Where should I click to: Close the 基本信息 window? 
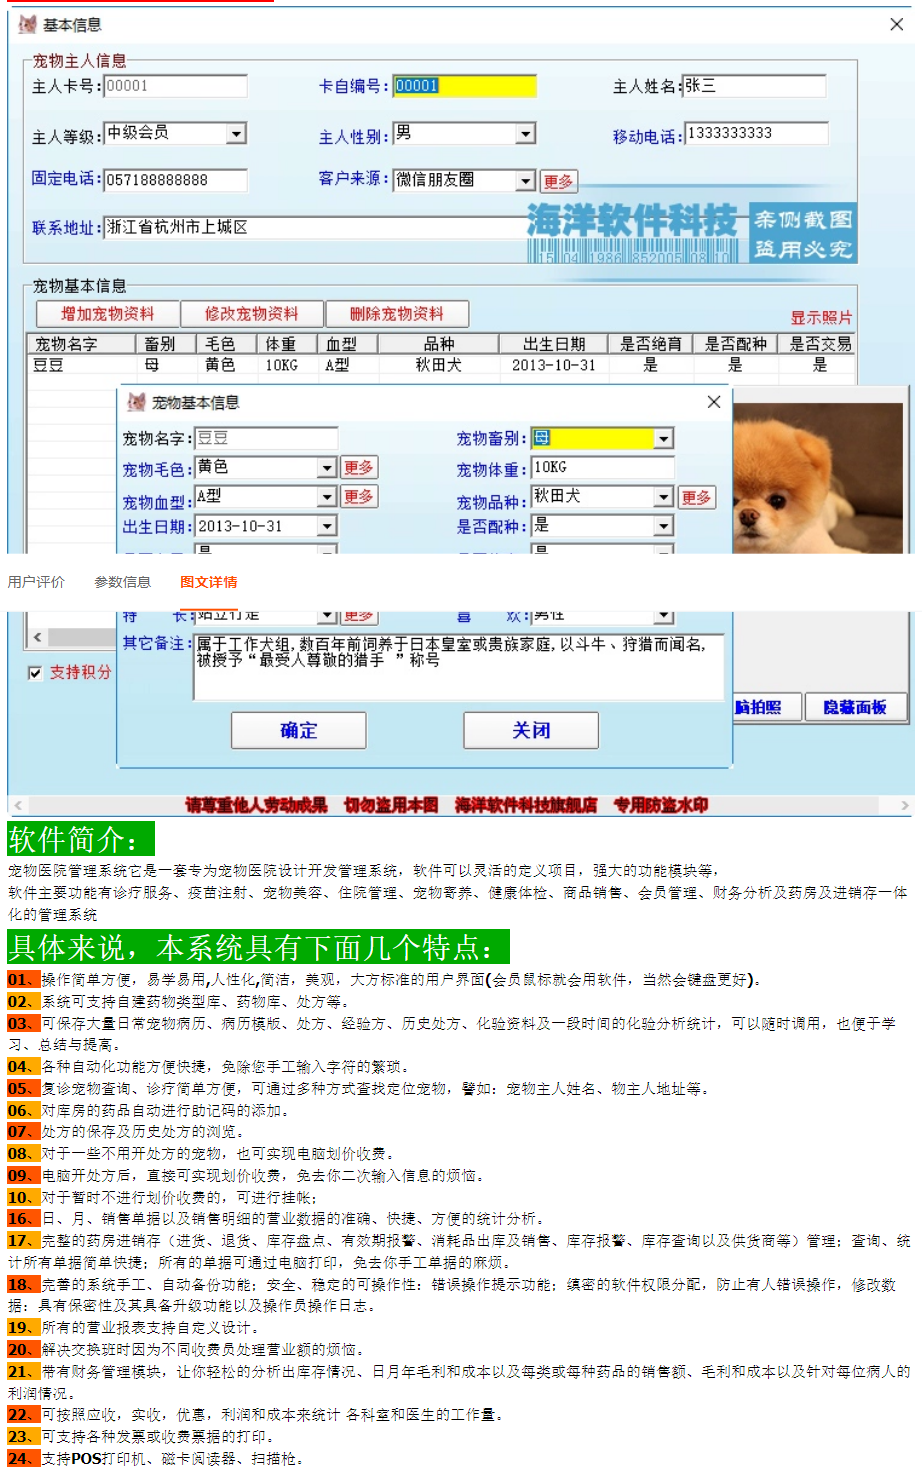click(x=897, y=25)
